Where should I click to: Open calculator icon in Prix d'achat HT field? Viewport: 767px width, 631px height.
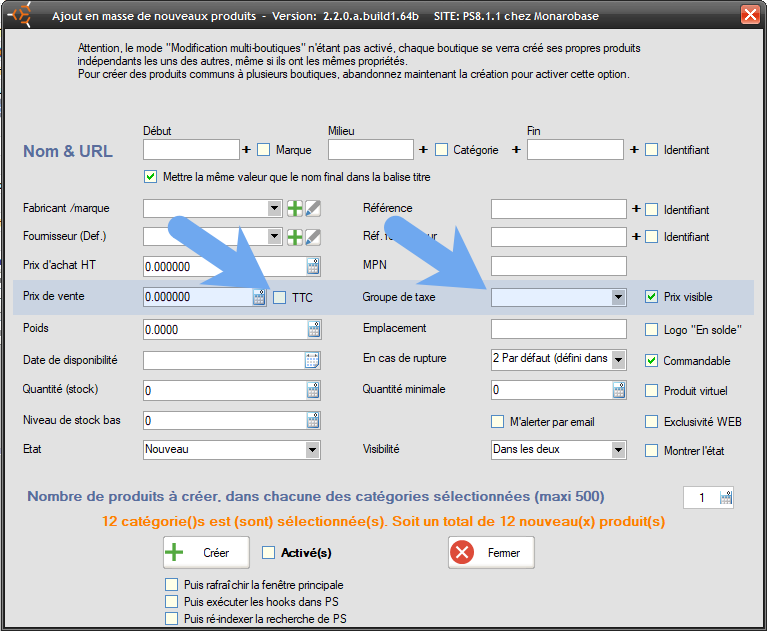(313, 267)
